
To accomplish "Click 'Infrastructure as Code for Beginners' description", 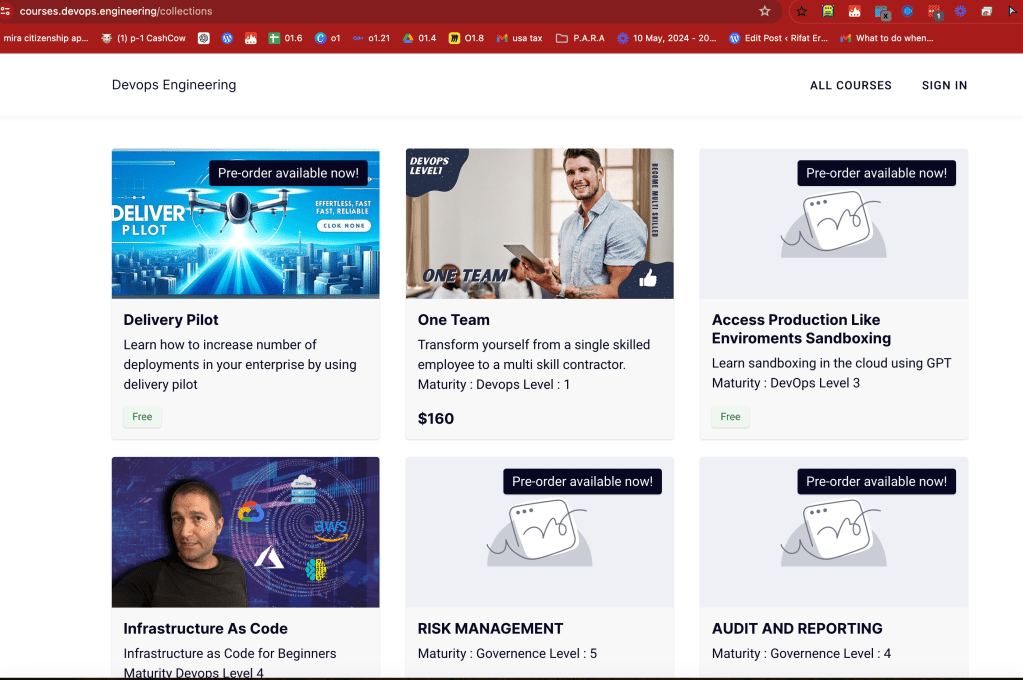I will 230,653.
